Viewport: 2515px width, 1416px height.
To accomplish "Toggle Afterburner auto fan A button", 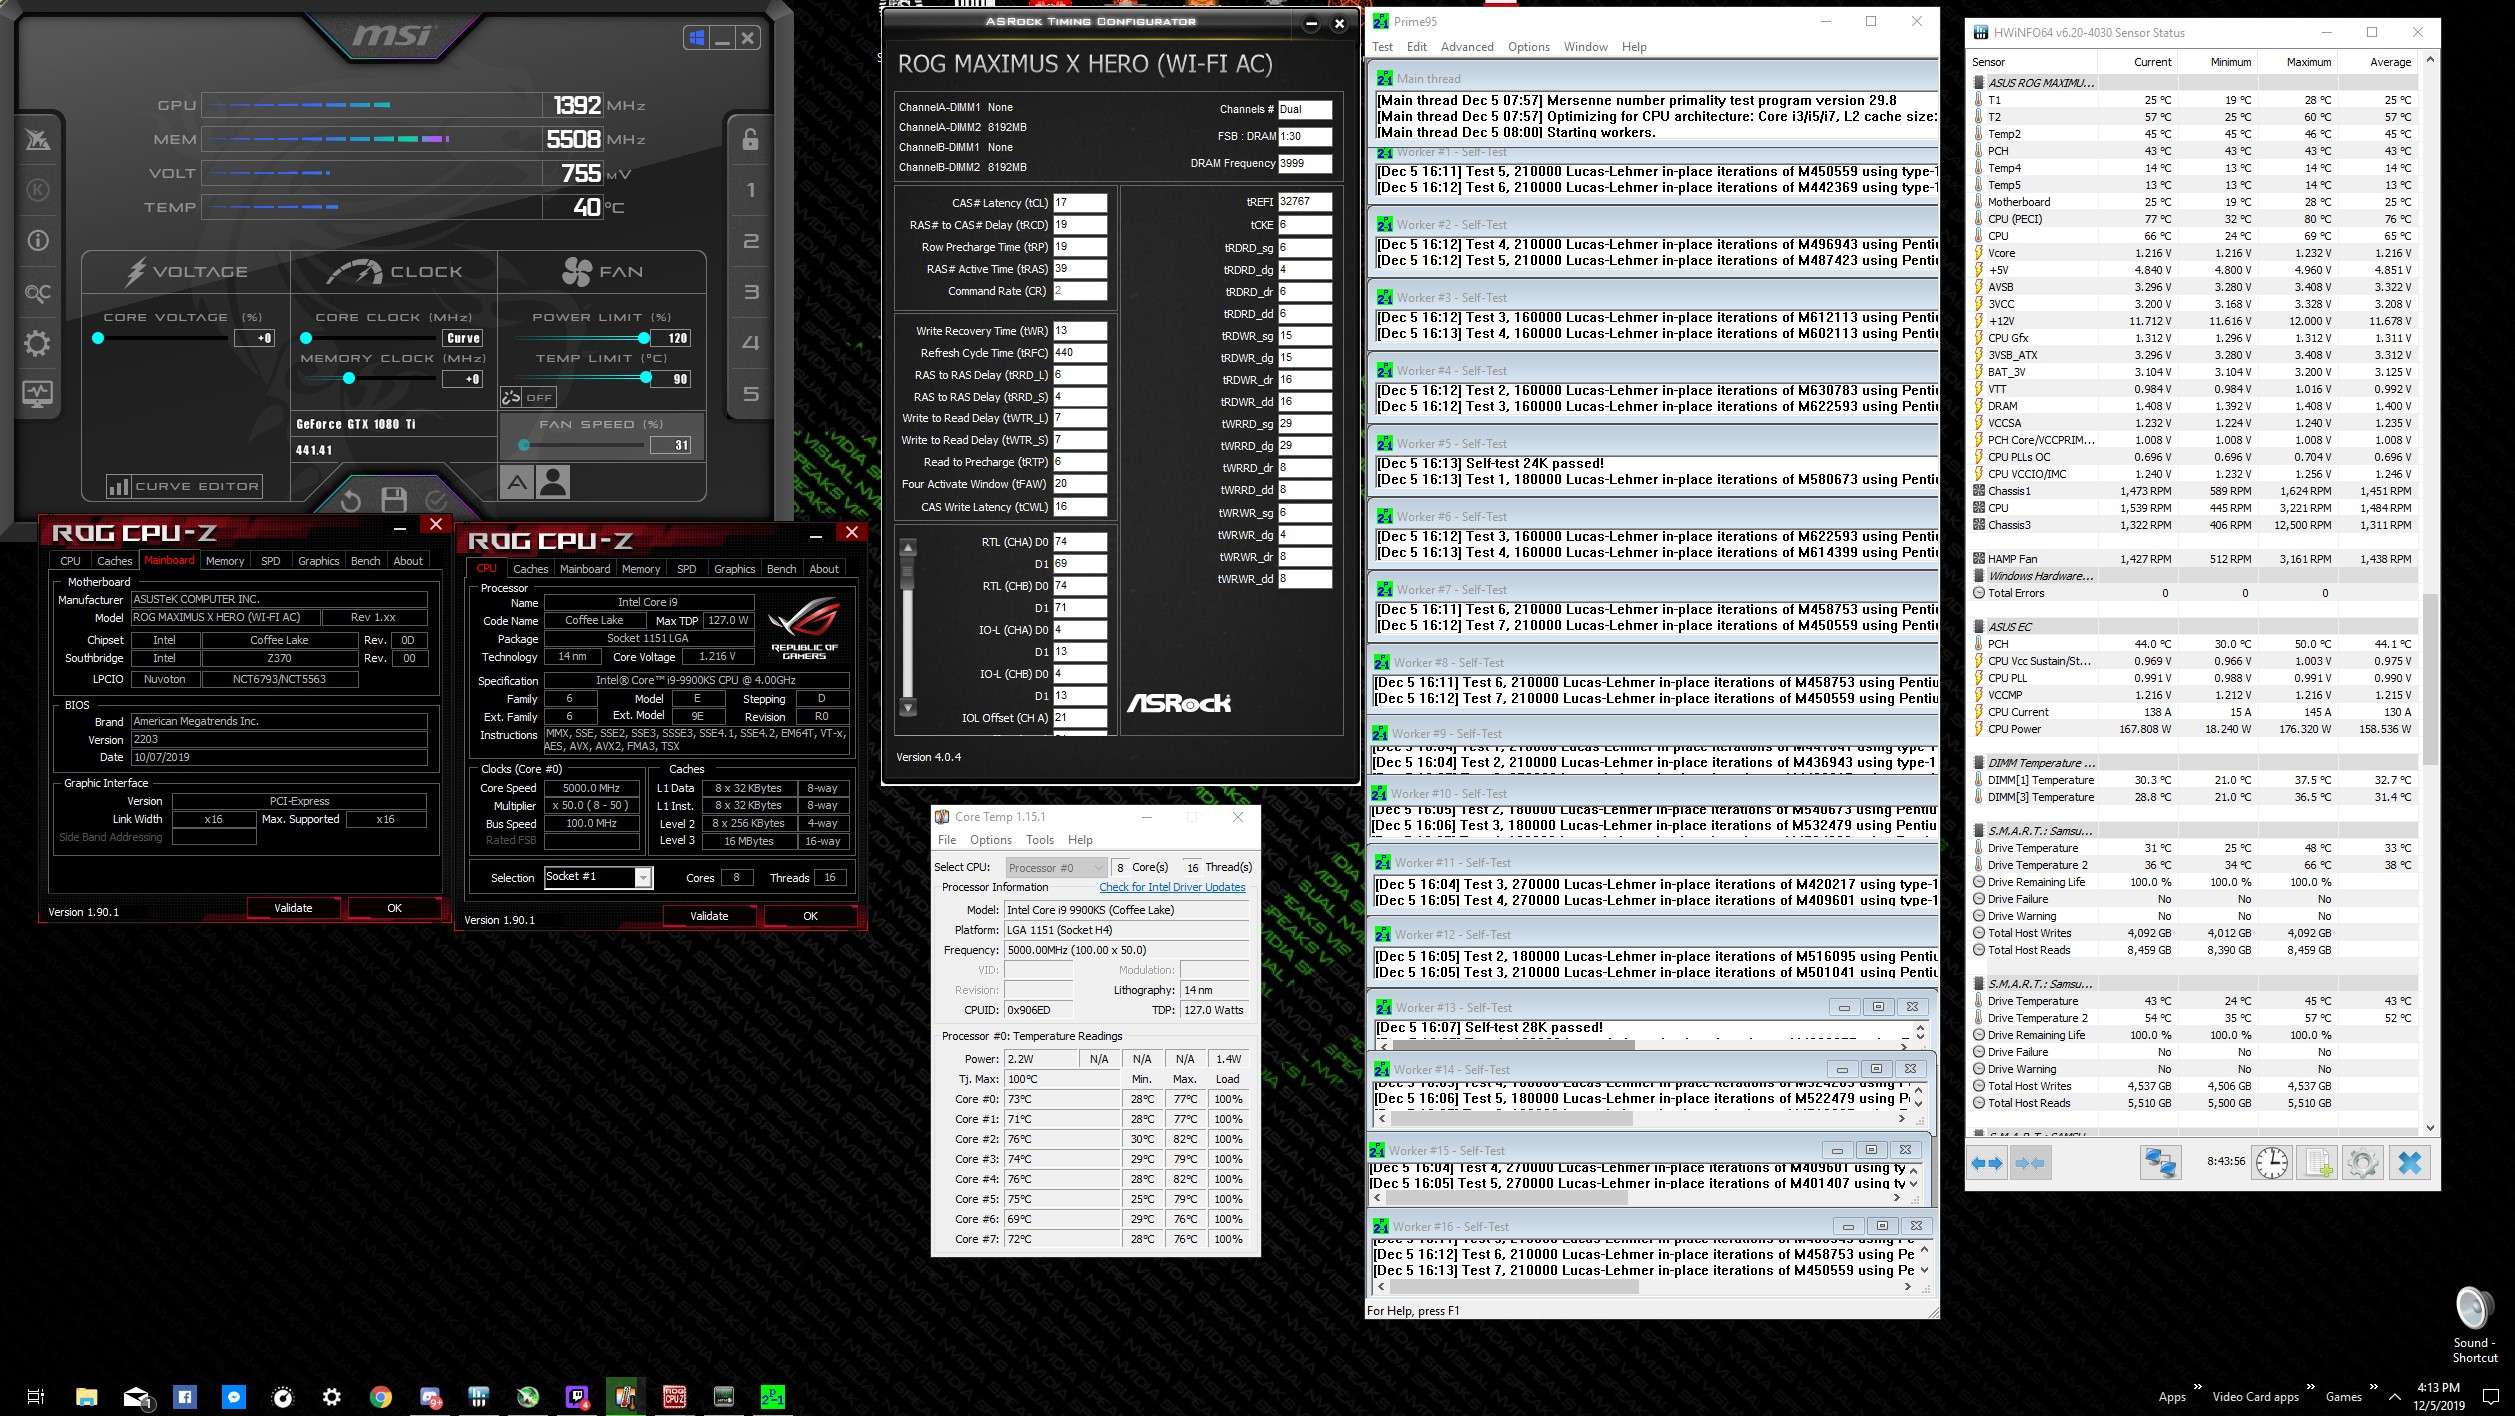I will (x=517, y=483).
